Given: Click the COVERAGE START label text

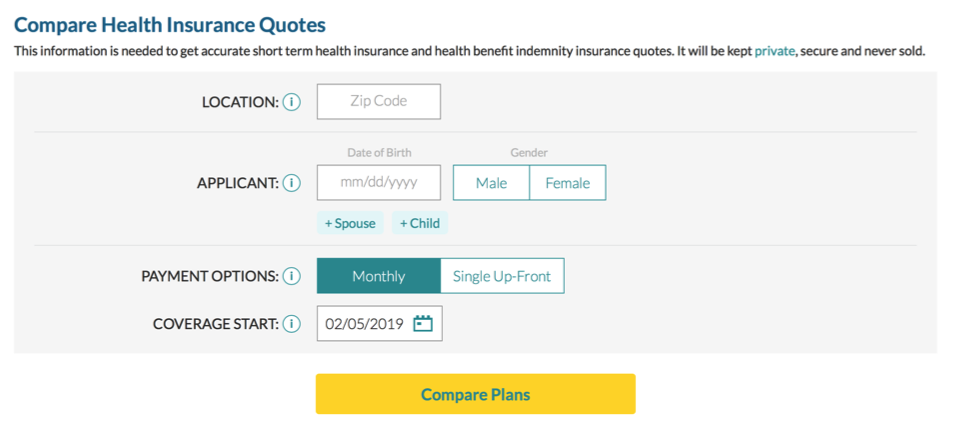Looking at the screenshot, I should tap(216, 324).
